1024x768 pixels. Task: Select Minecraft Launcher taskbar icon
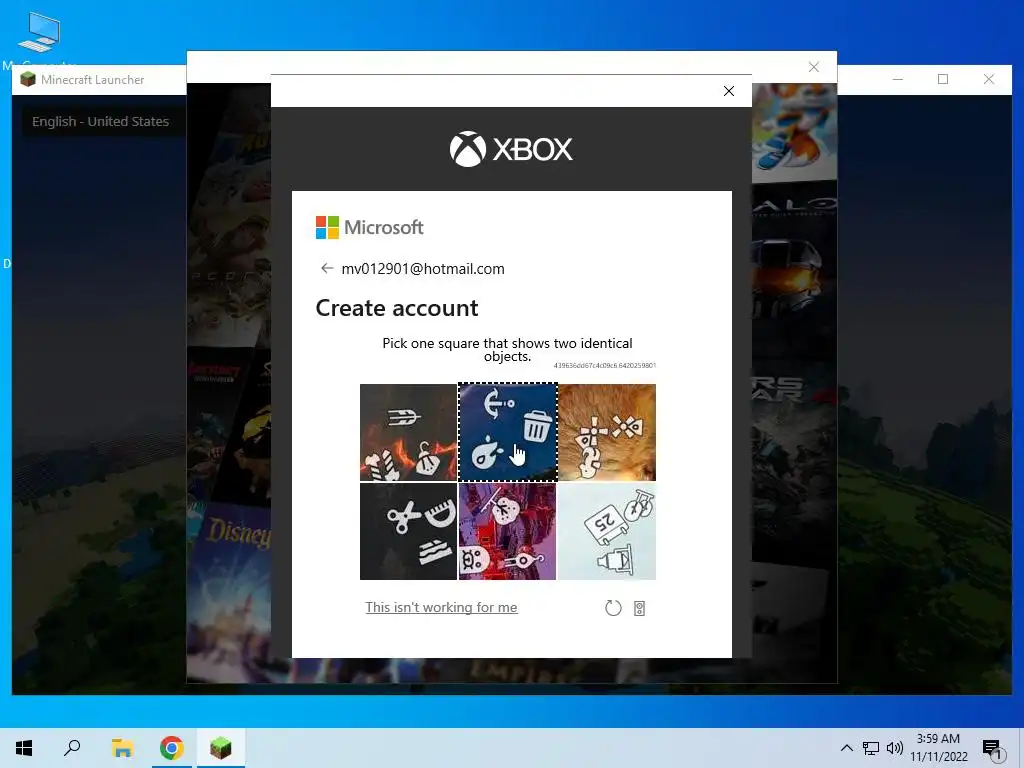tap(221, 748)
